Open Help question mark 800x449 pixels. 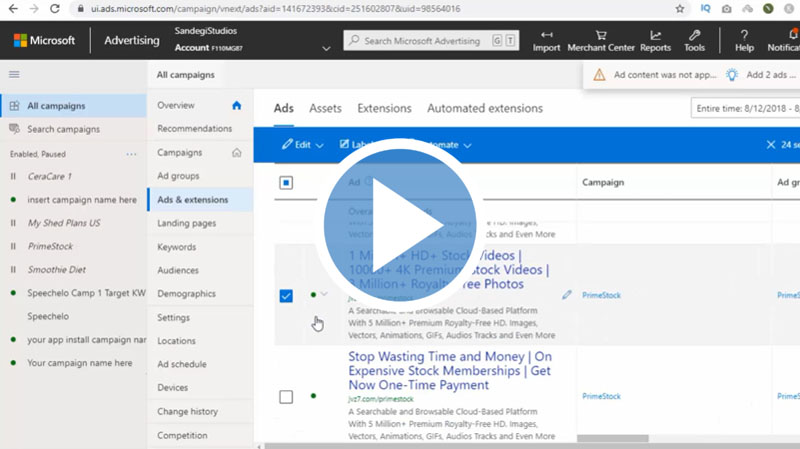[744, 35]
